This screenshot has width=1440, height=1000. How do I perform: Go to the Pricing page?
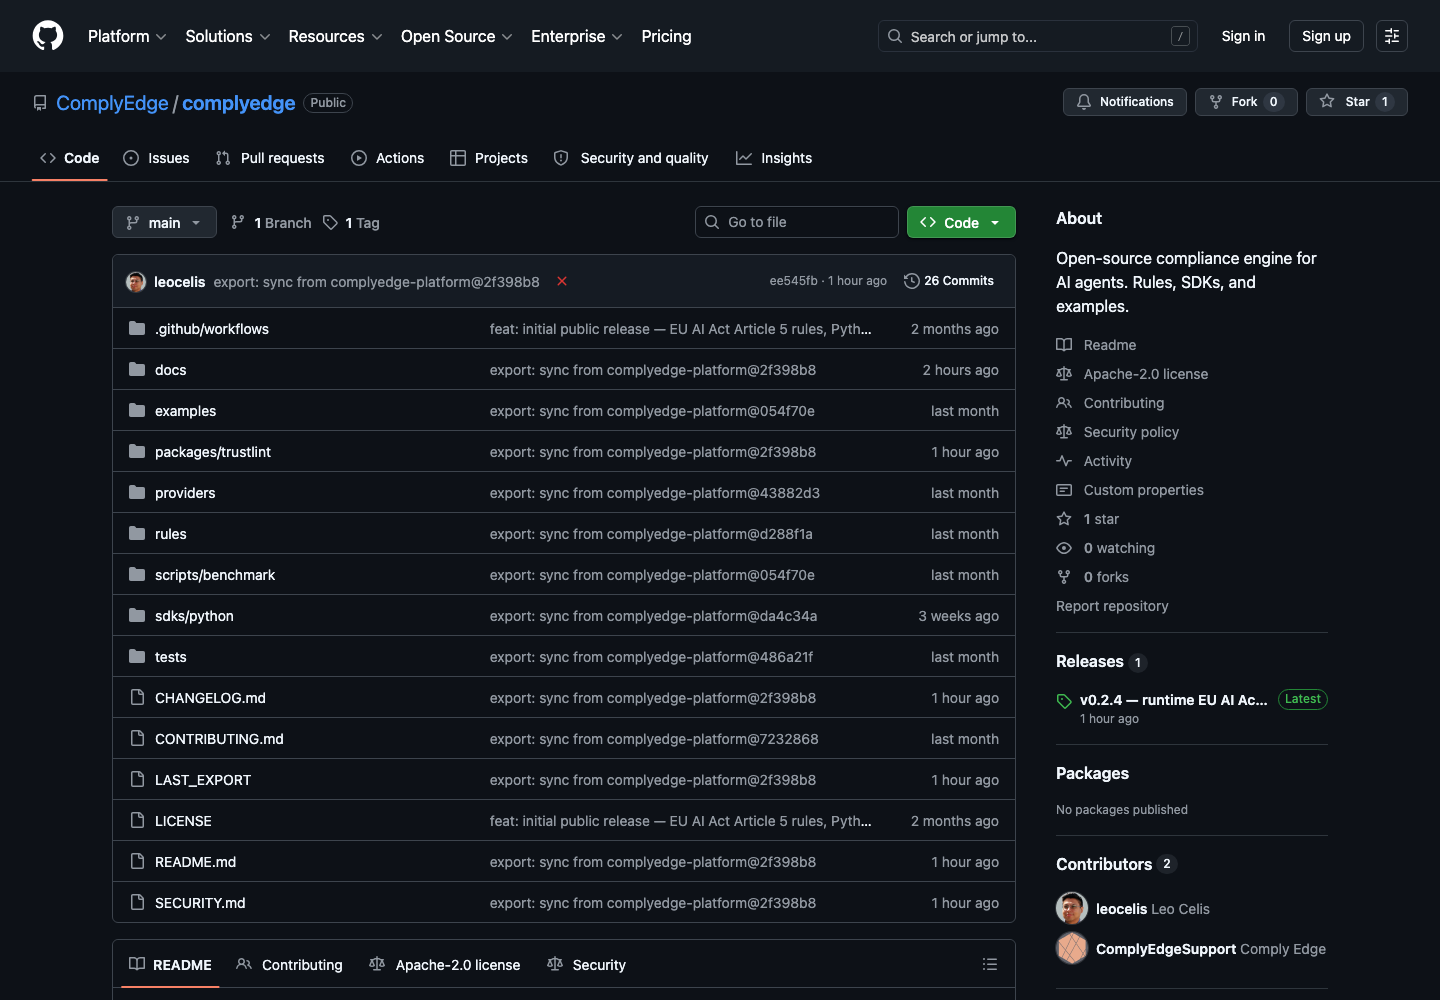pos(666,36)
